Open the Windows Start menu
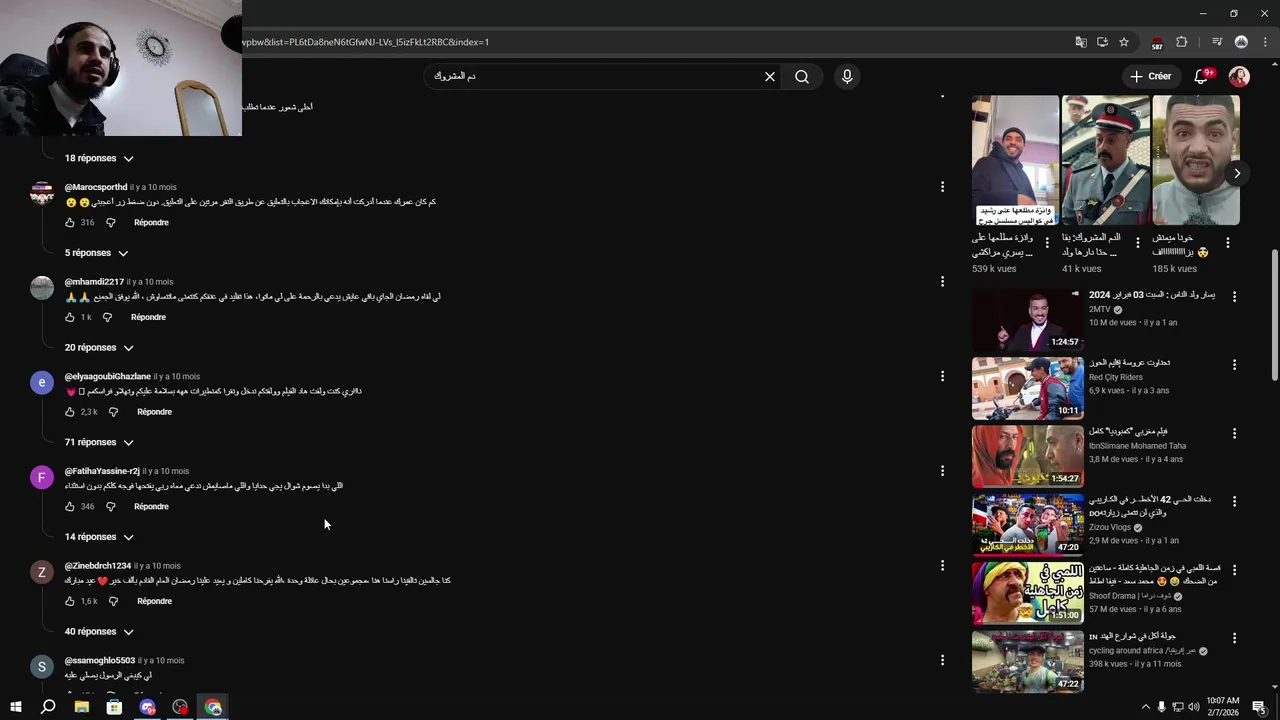Image resolution: width=1280 pixels, height=720 pixels. 15,707
